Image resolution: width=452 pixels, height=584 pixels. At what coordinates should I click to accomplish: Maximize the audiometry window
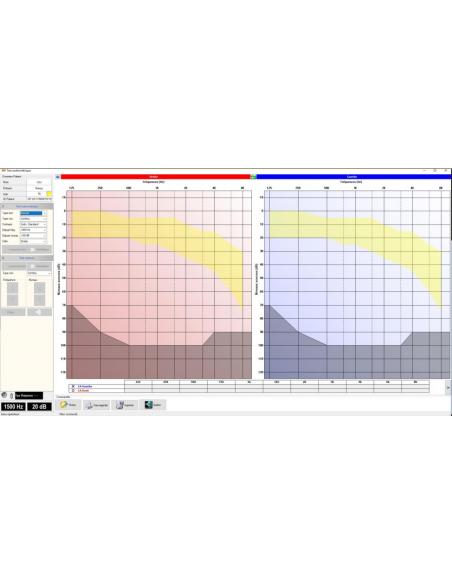click(435, 171)
